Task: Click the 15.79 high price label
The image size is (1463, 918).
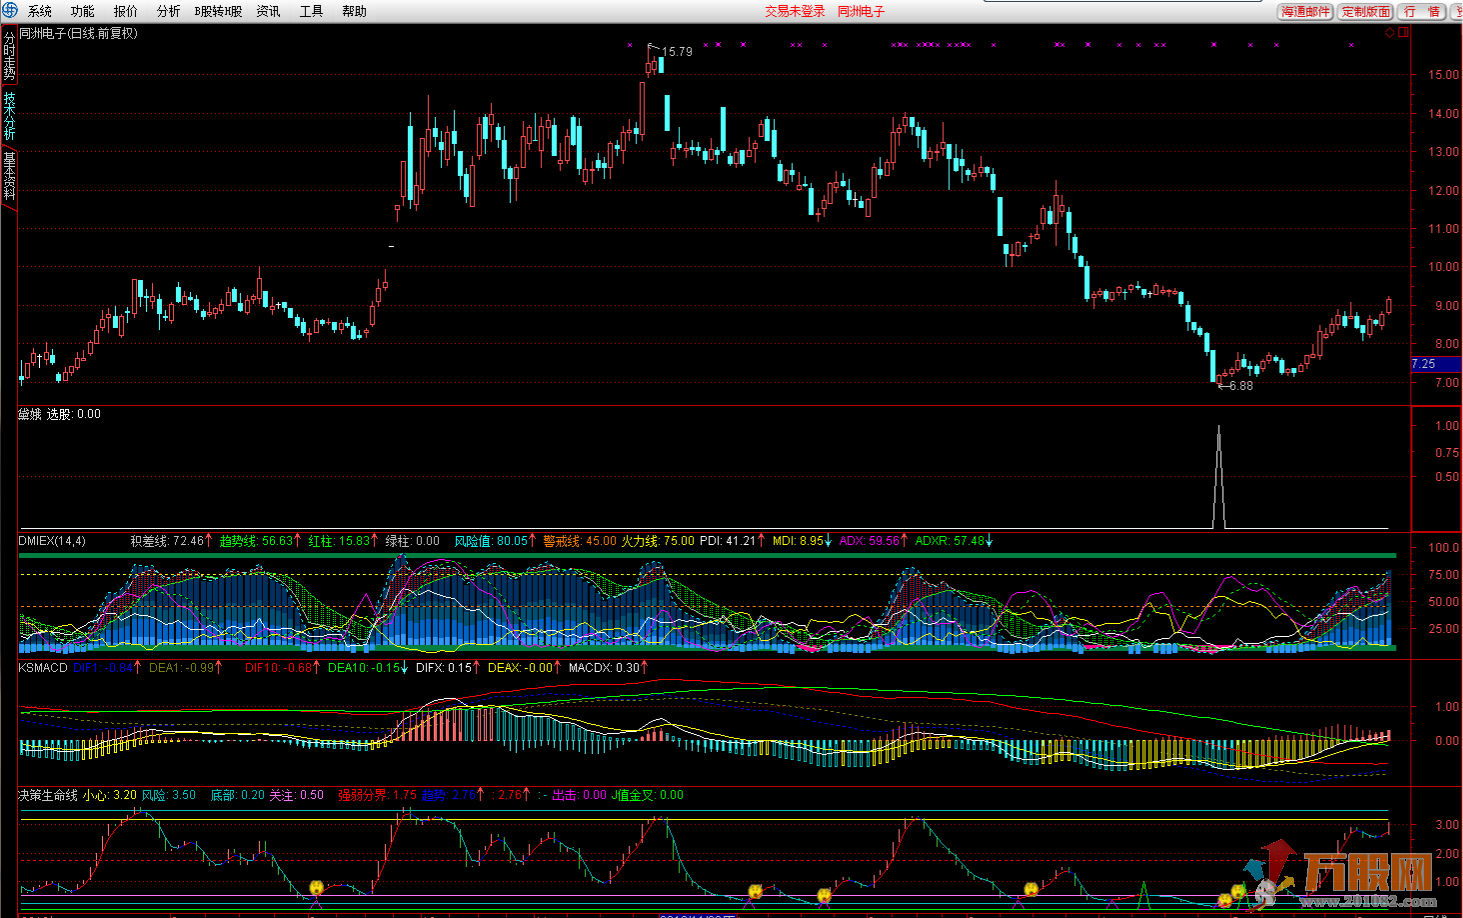Action: 677,52
